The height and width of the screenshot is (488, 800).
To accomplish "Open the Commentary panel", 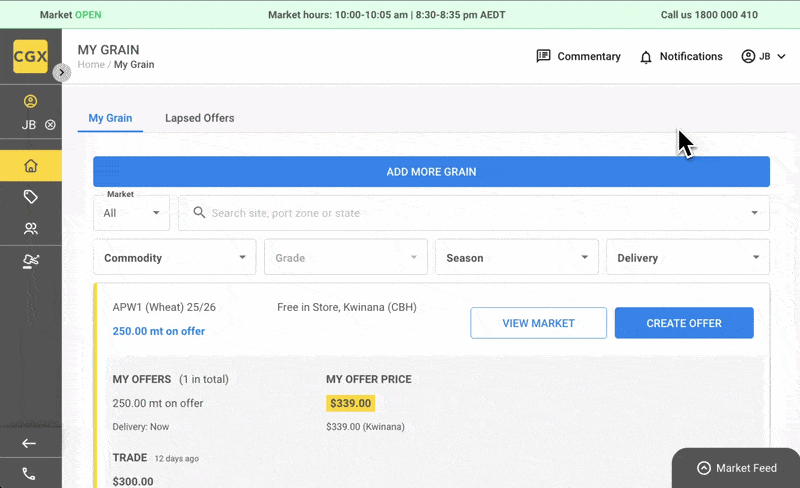I will [x=579, y=56].
